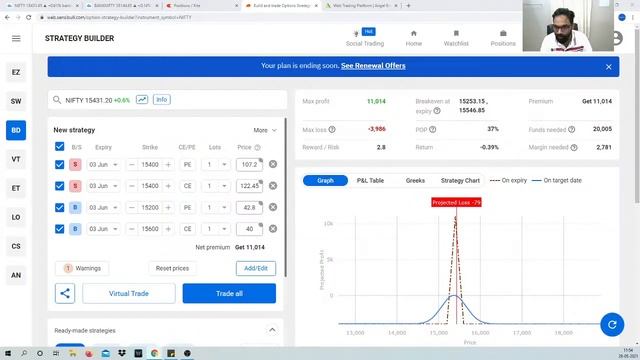Show Breakeven at expiry help icon
This screenshot has height=360, width=640.
[437, 111]
